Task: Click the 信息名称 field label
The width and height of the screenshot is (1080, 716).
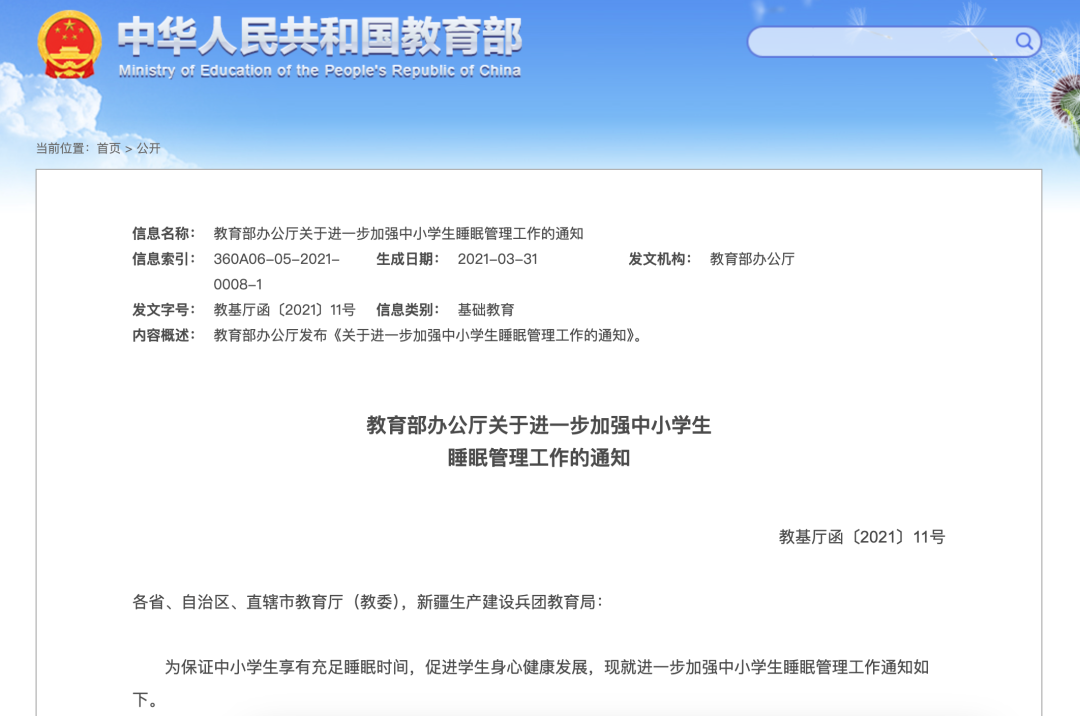Action: (162, 234)
